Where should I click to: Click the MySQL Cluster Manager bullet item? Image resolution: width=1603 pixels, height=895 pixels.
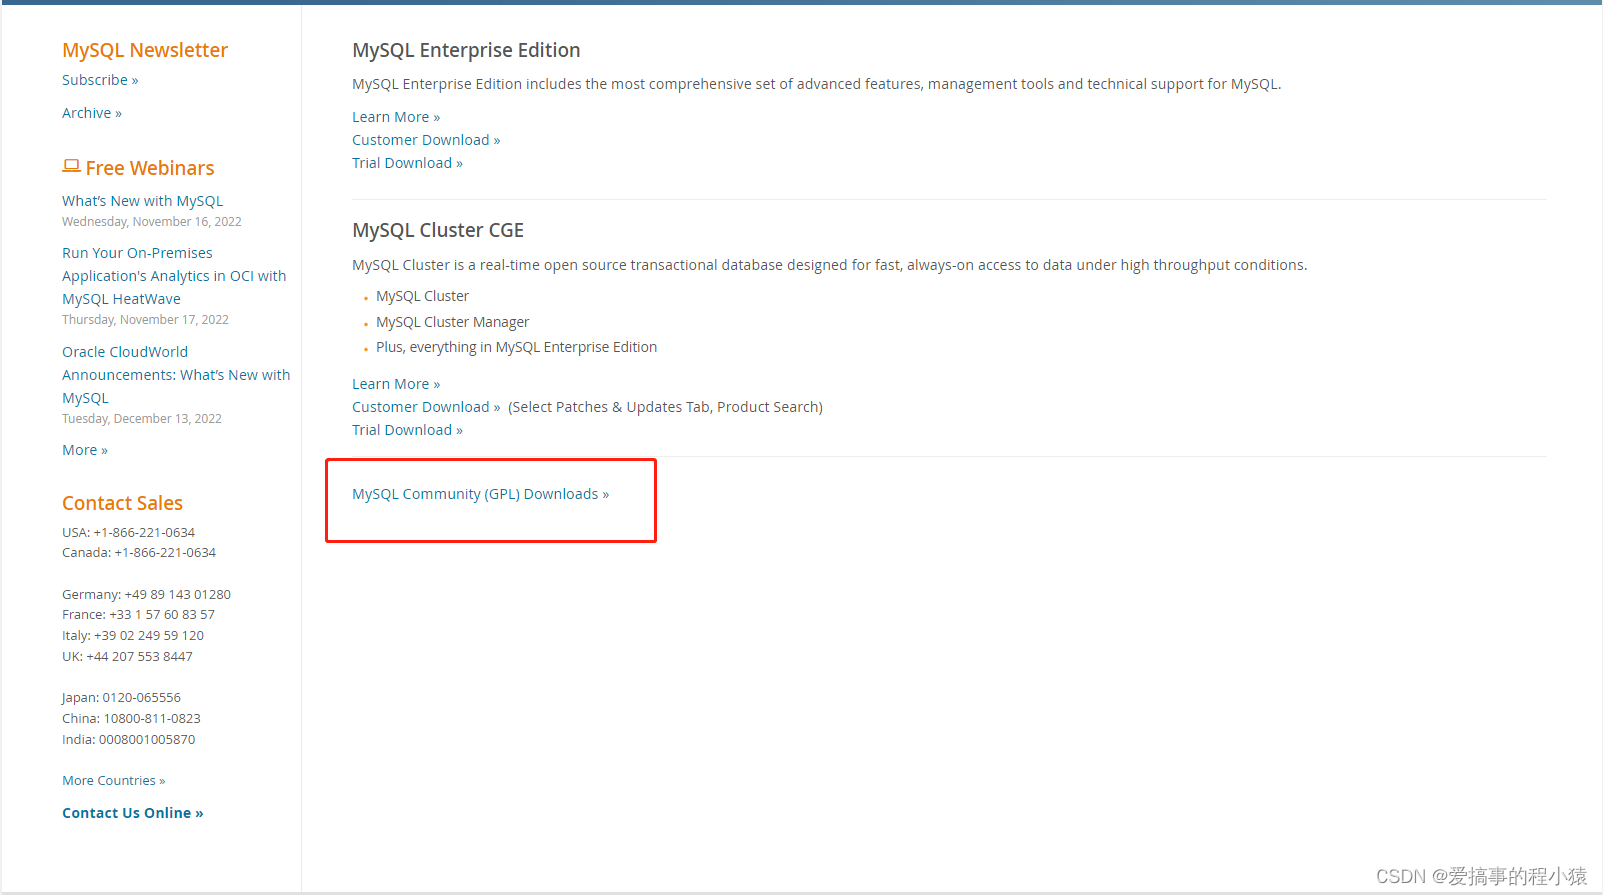(x=452, y=322)
